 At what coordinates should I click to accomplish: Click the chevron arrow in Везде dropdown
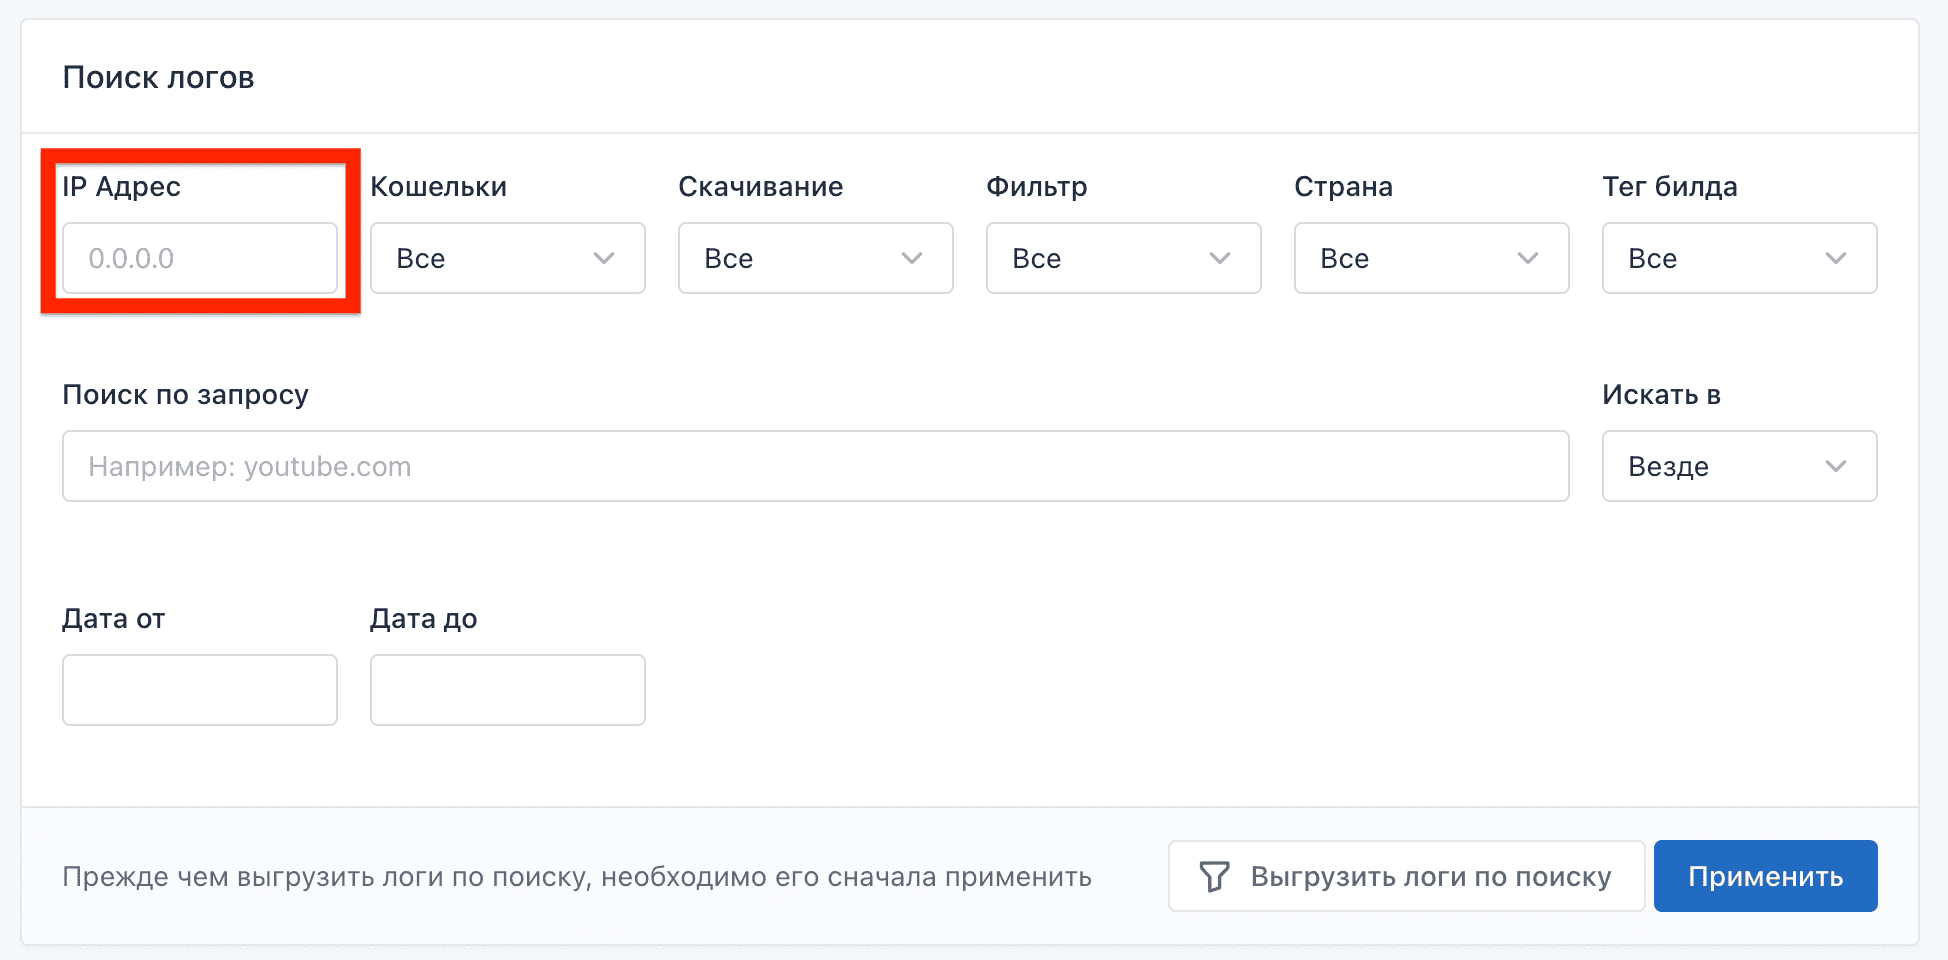tap(1836, 466)
